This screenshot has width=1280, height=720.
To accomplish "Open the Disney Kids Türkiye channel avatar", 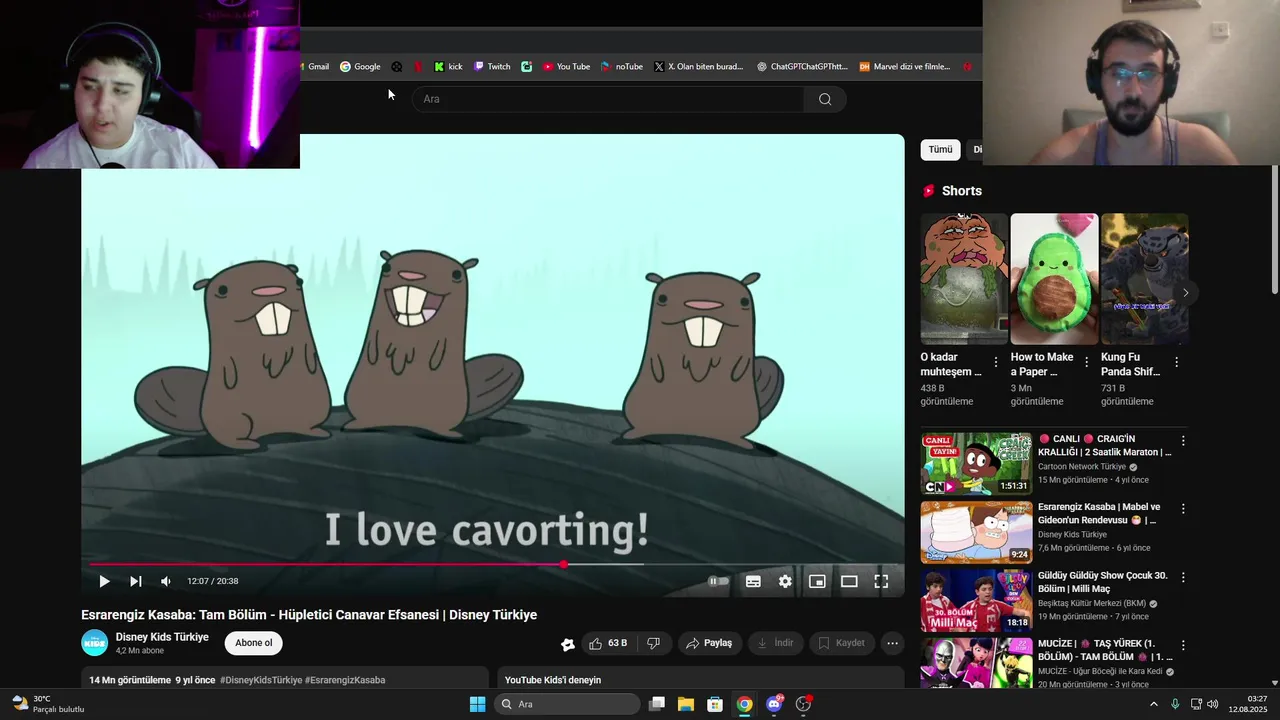I will 94,643.
